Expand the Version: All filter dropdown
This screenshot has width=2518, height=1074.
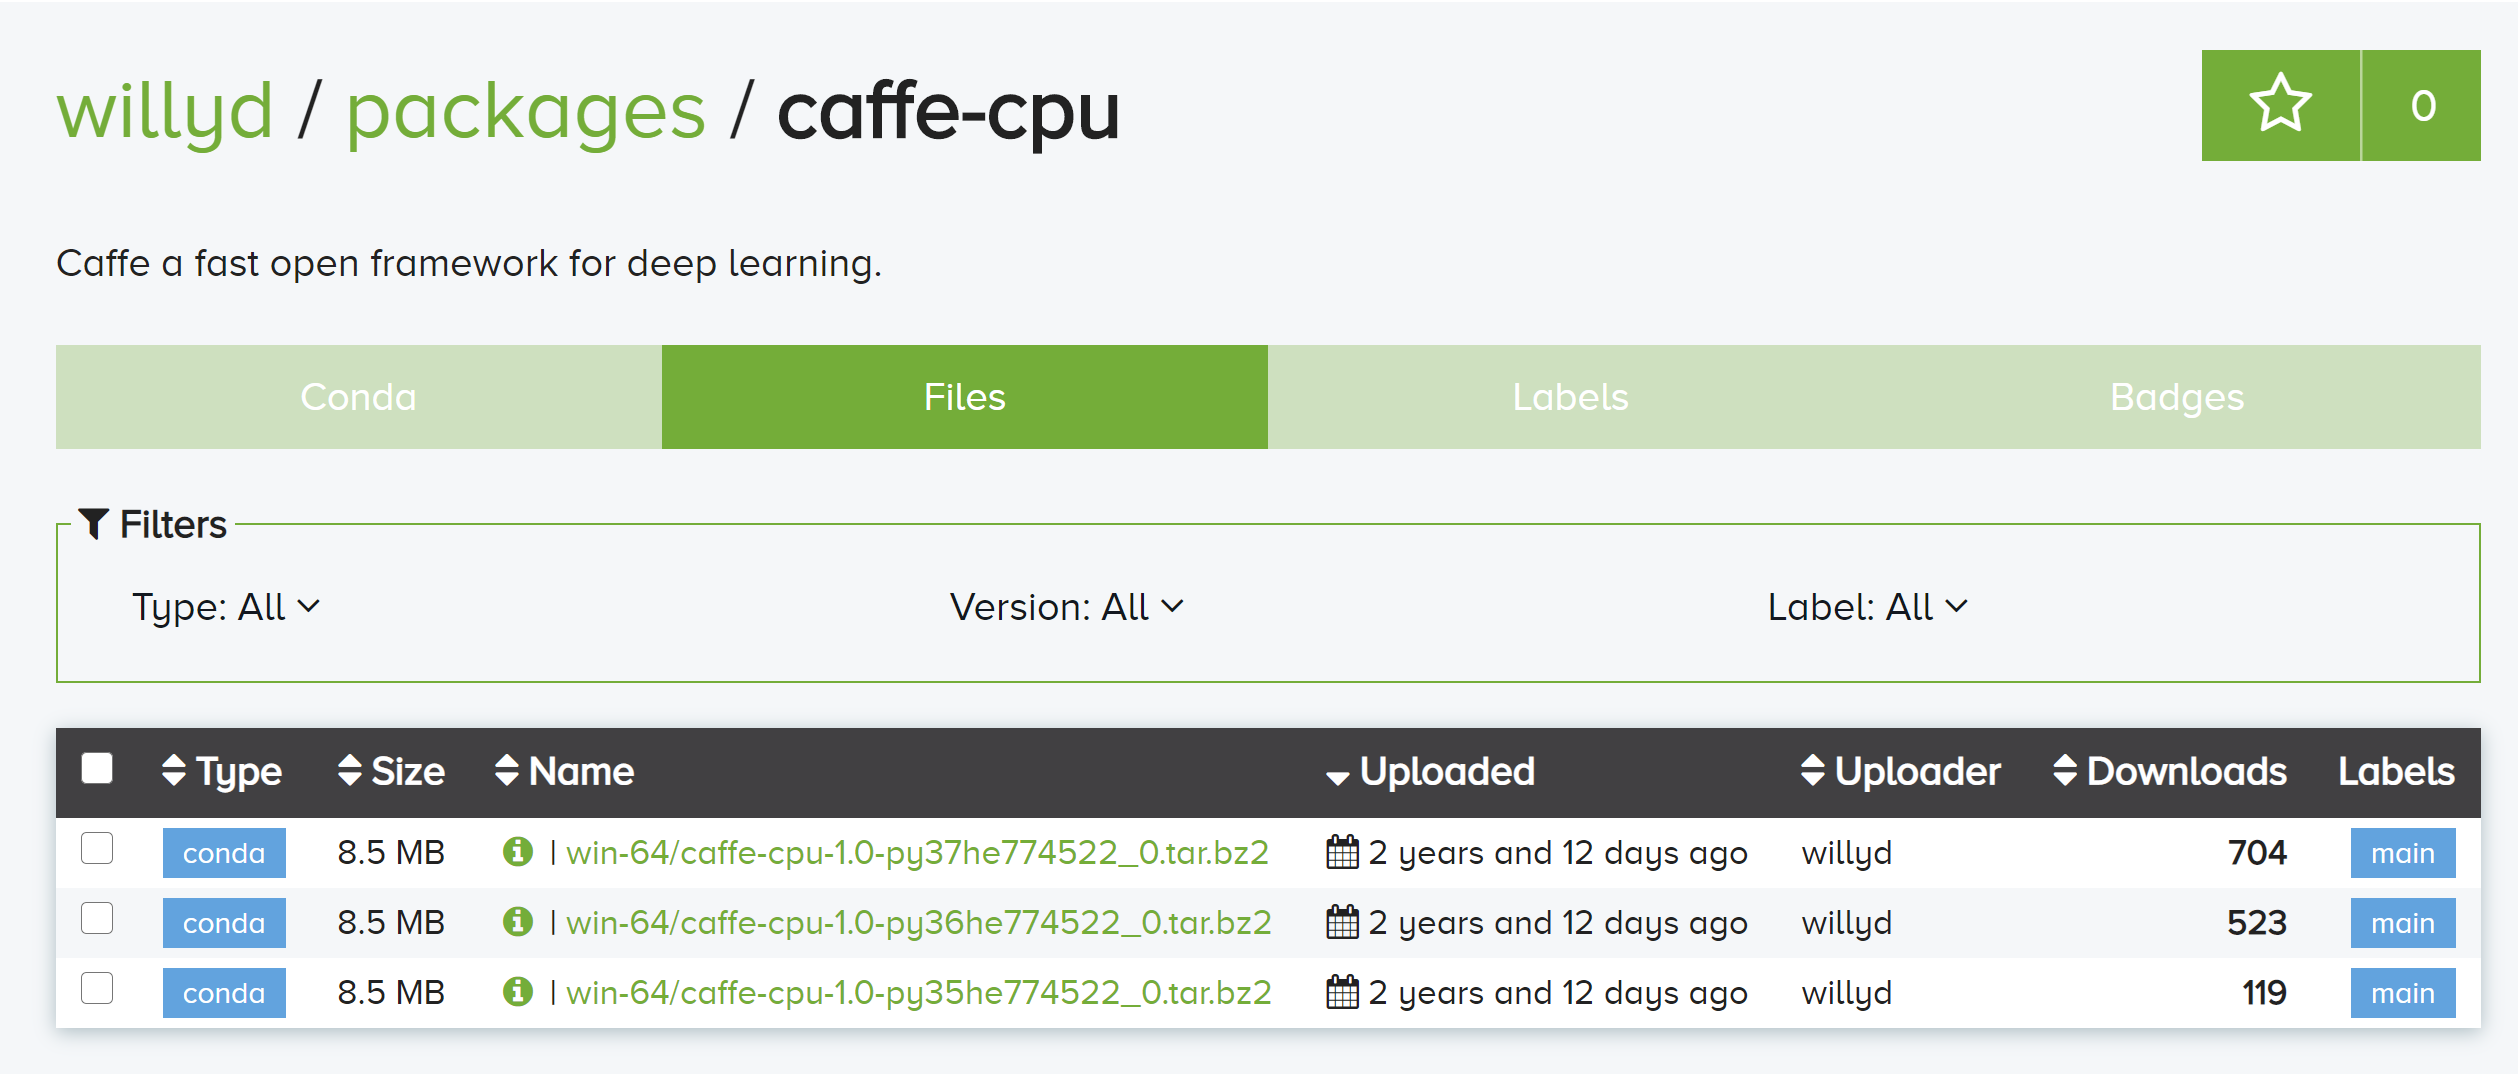1067,607
